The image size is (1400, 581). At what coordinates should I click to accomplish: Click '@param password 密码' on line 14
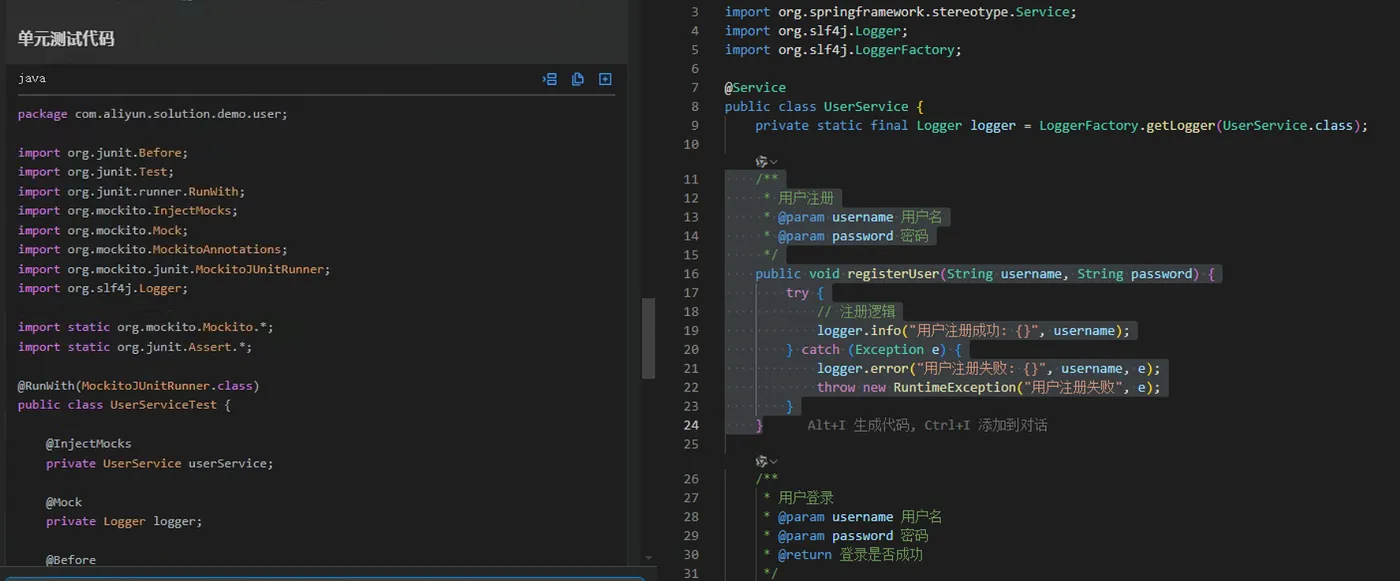845,236
